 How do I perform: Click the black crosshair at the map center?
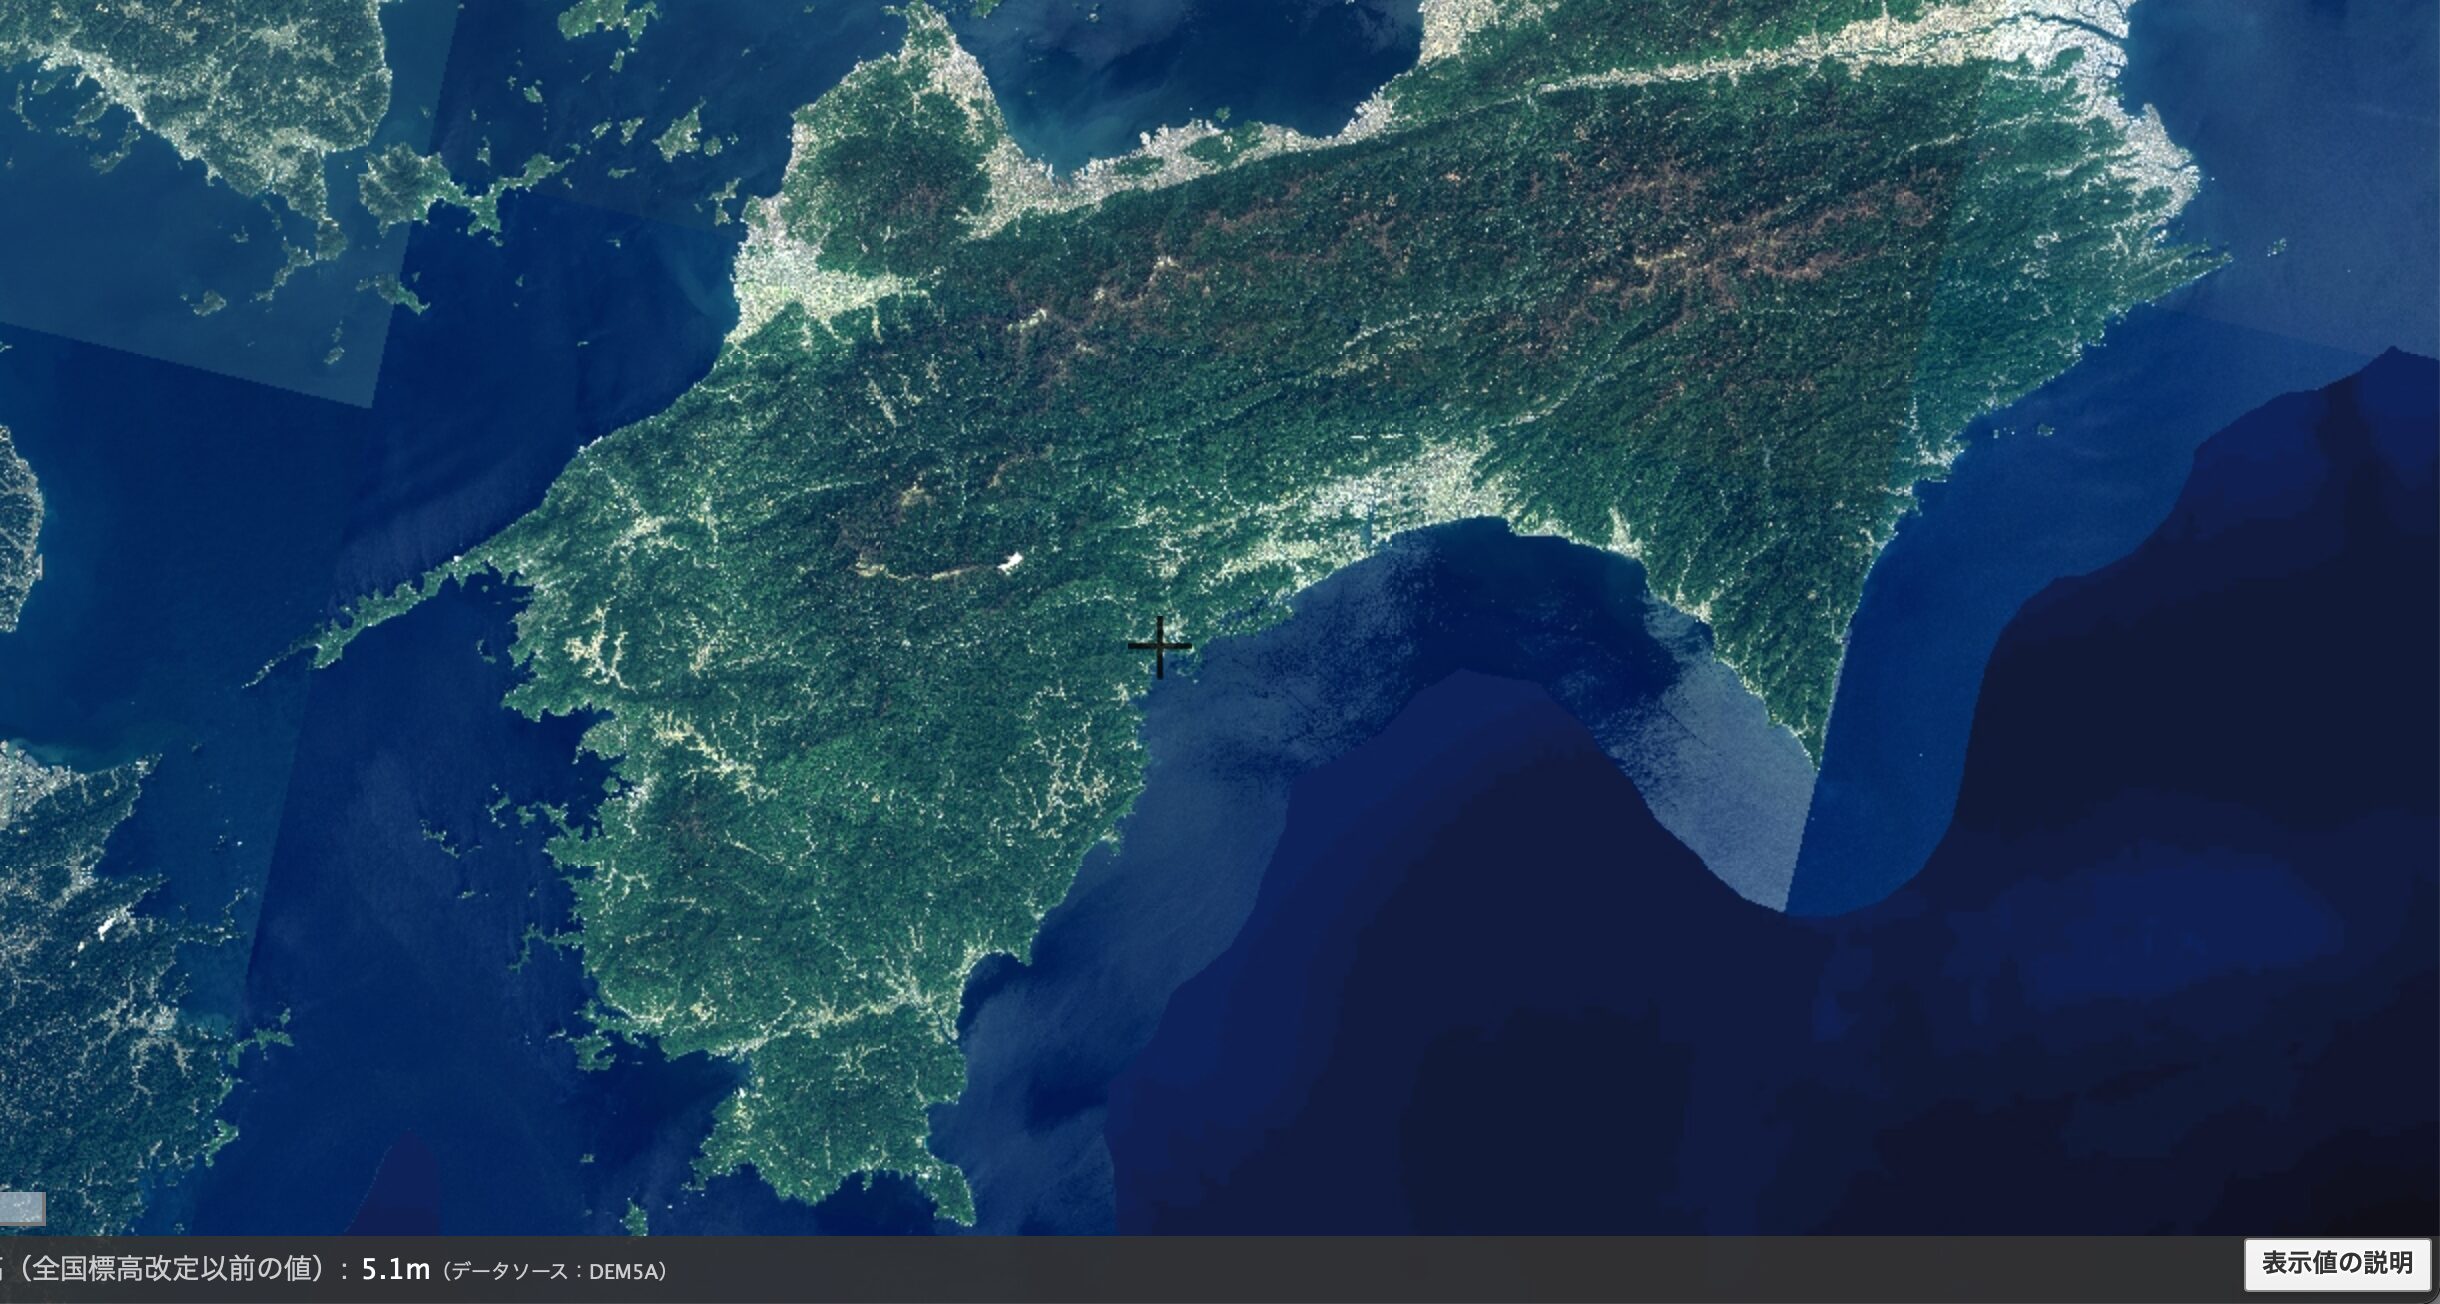coord(1159,646)
